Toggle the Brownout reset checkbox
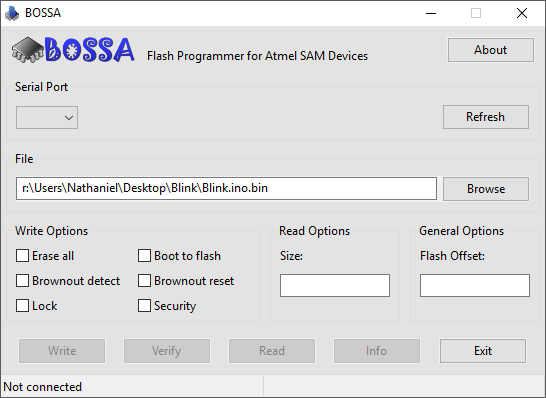Screen dimensions: 546x398 click(x=144, y=281)
